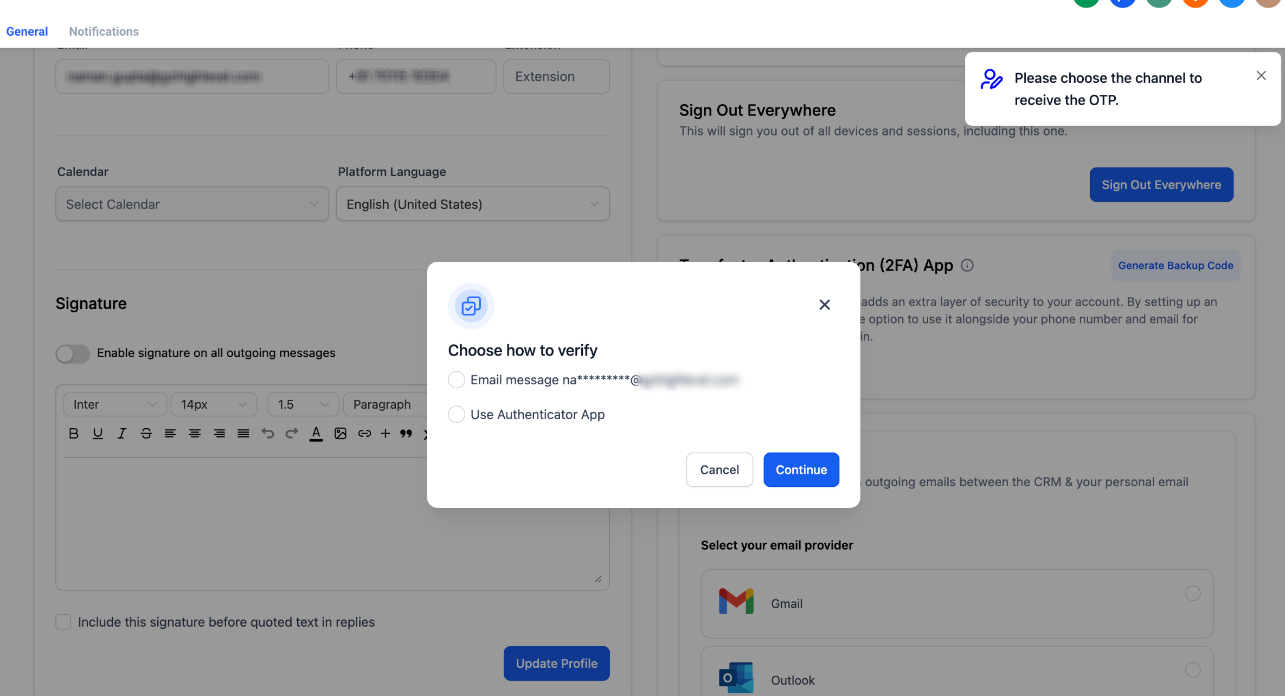Expand the Platform Language dropdown

473,204
